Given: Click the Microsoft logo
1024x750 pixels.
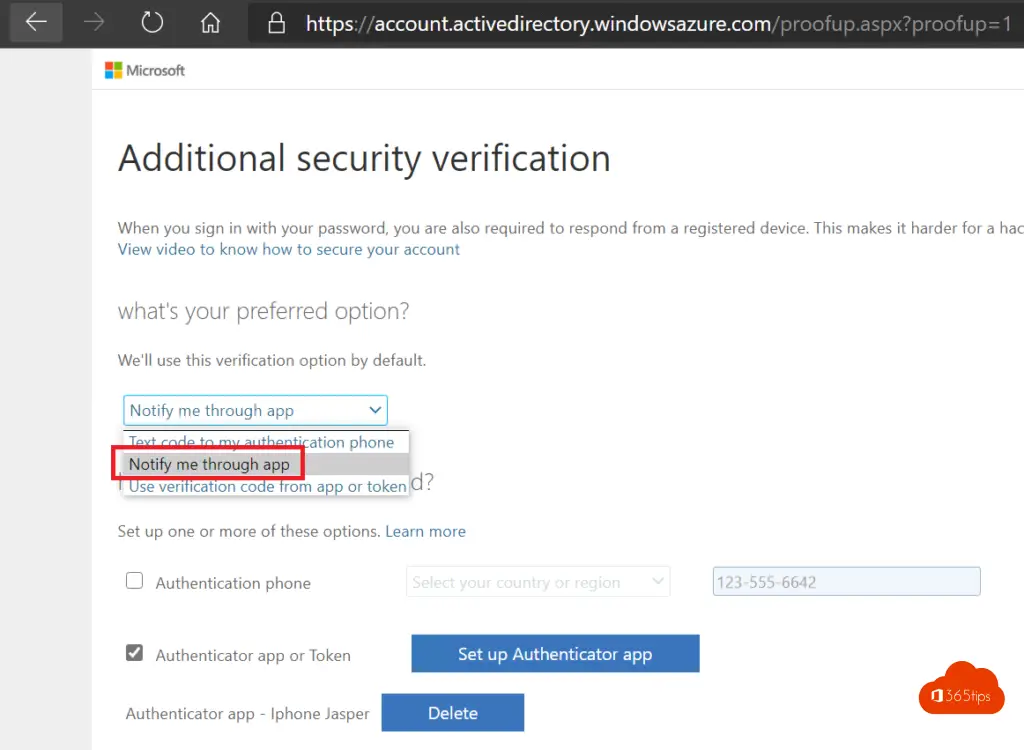Looking at the screenshot, I should pos(145,71).
